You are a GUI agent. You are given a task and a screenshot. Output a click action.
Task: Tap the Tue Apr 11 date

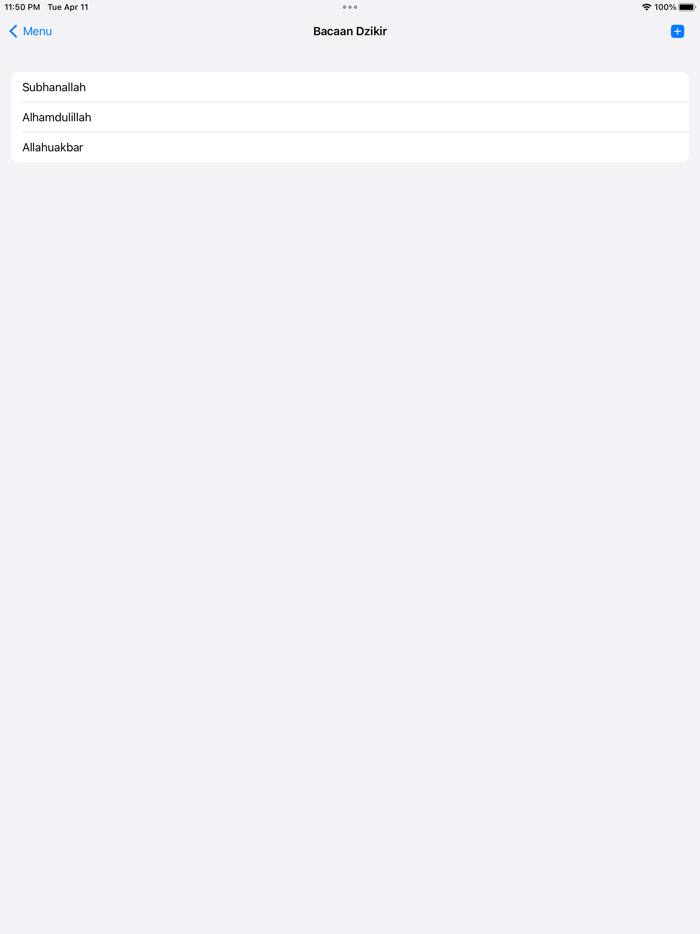tap(68, 7)
